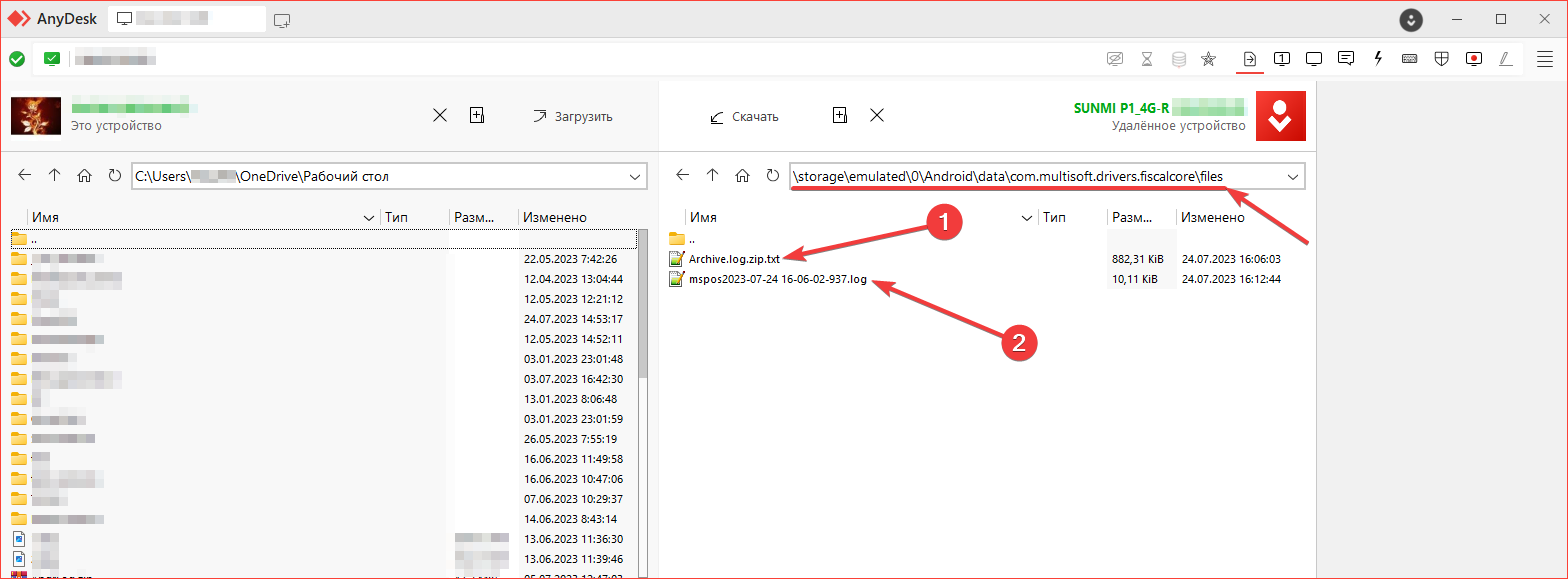Open the shield permissions icon
1568x579 pixels.
tap(1441, 59)
